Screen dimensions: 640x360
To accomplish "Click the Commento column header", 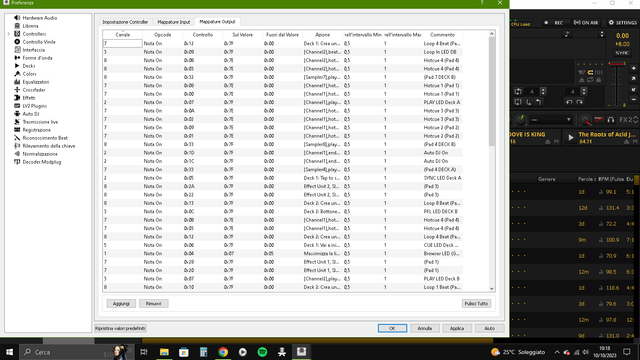I will 442,35.
